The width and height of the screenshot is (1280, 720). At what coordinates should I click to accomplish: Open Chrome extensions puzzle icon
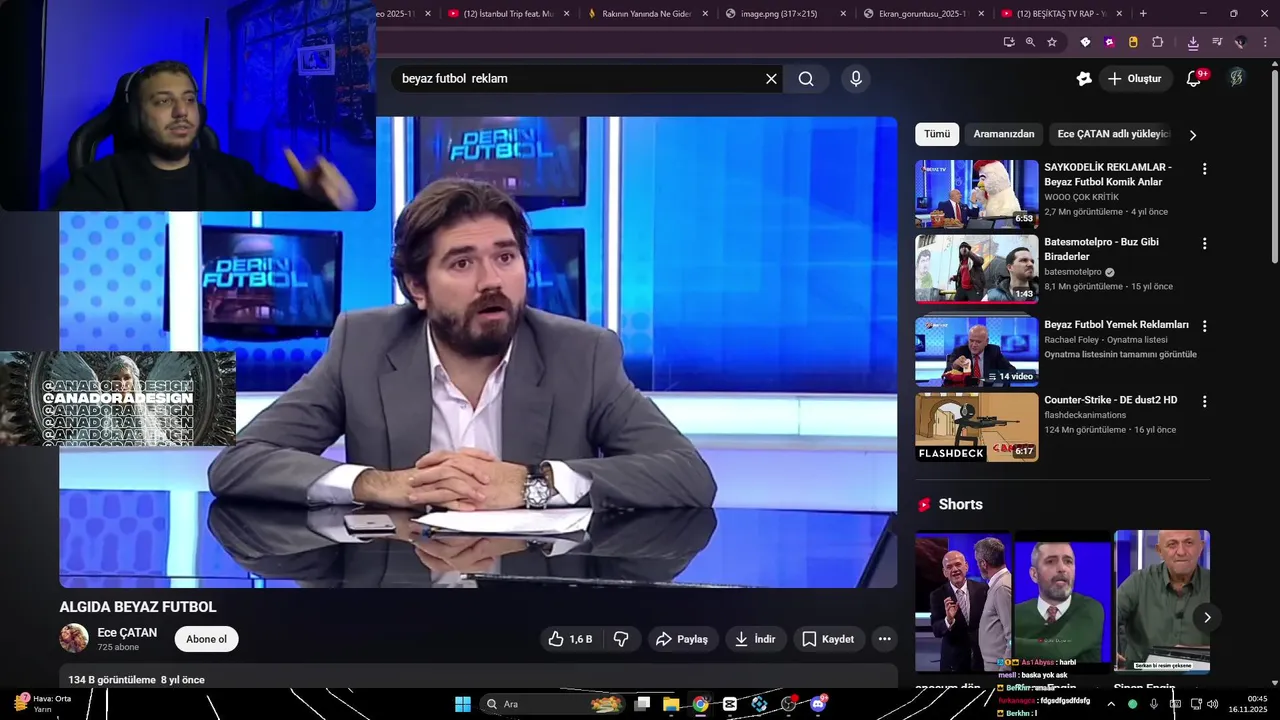1157,42
